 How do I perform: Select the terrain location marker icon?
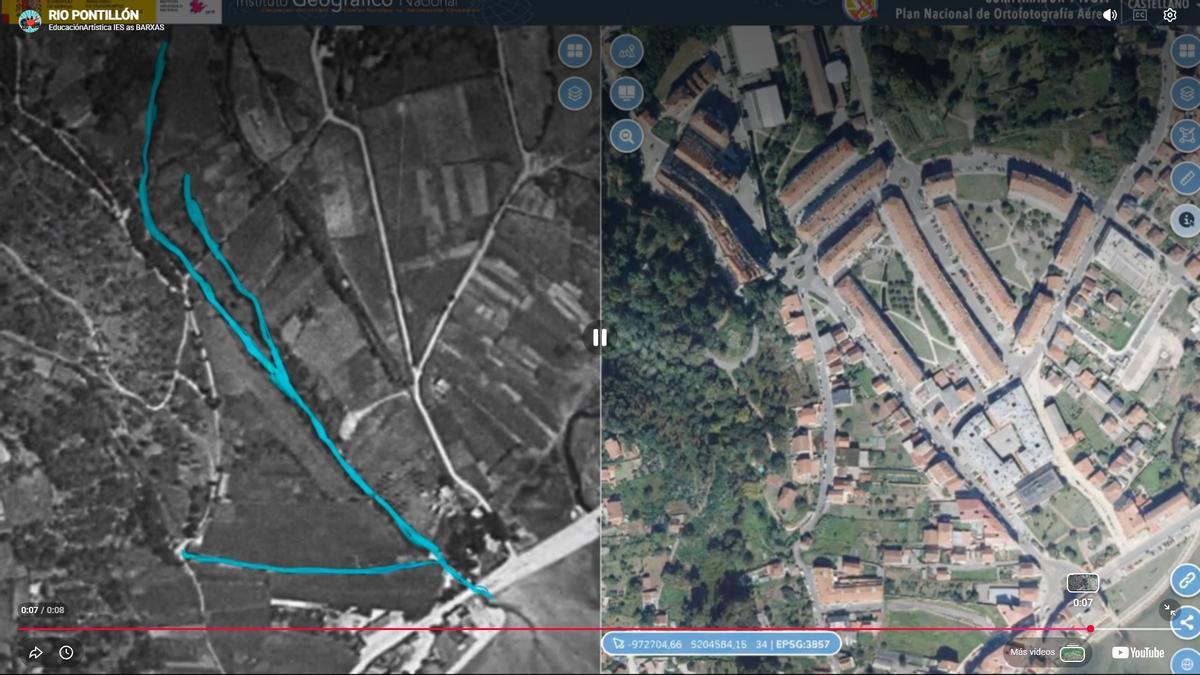click(627, 51)
